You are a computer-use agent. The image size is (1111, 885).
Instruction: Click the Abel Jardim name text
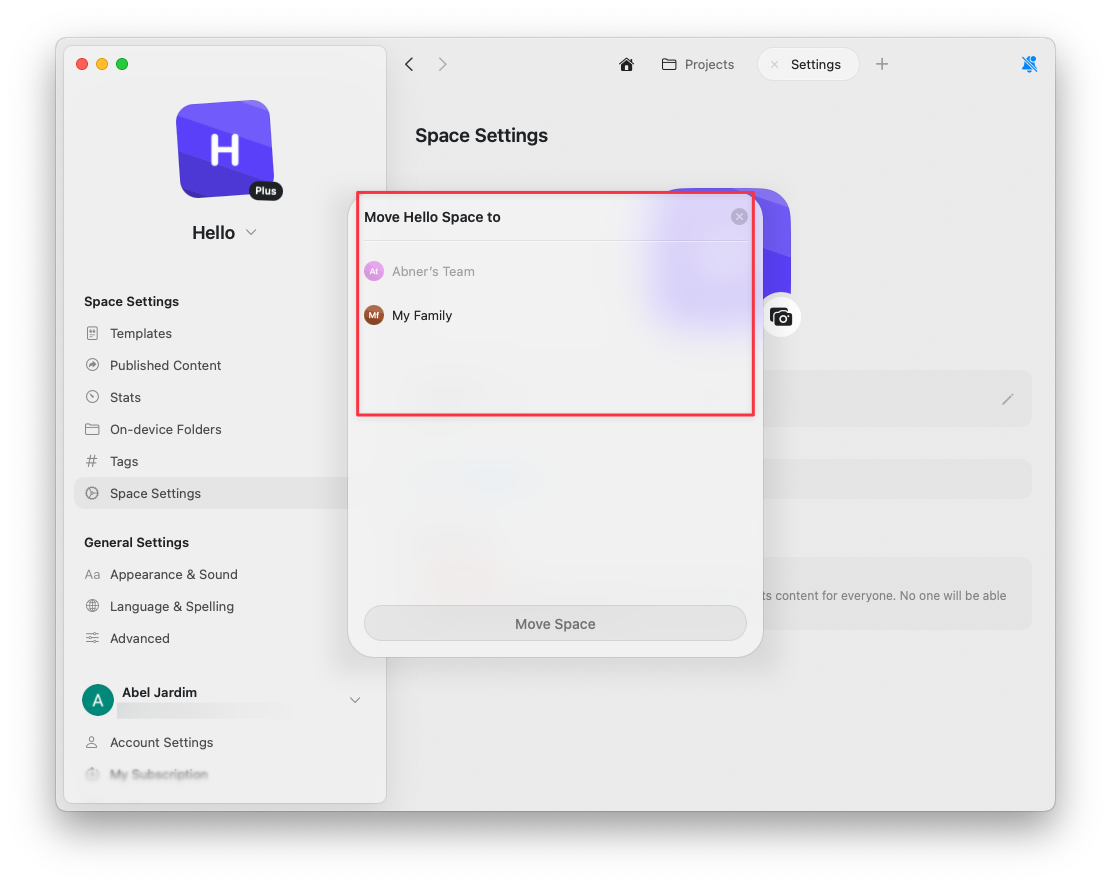click(x=159, y=692)
